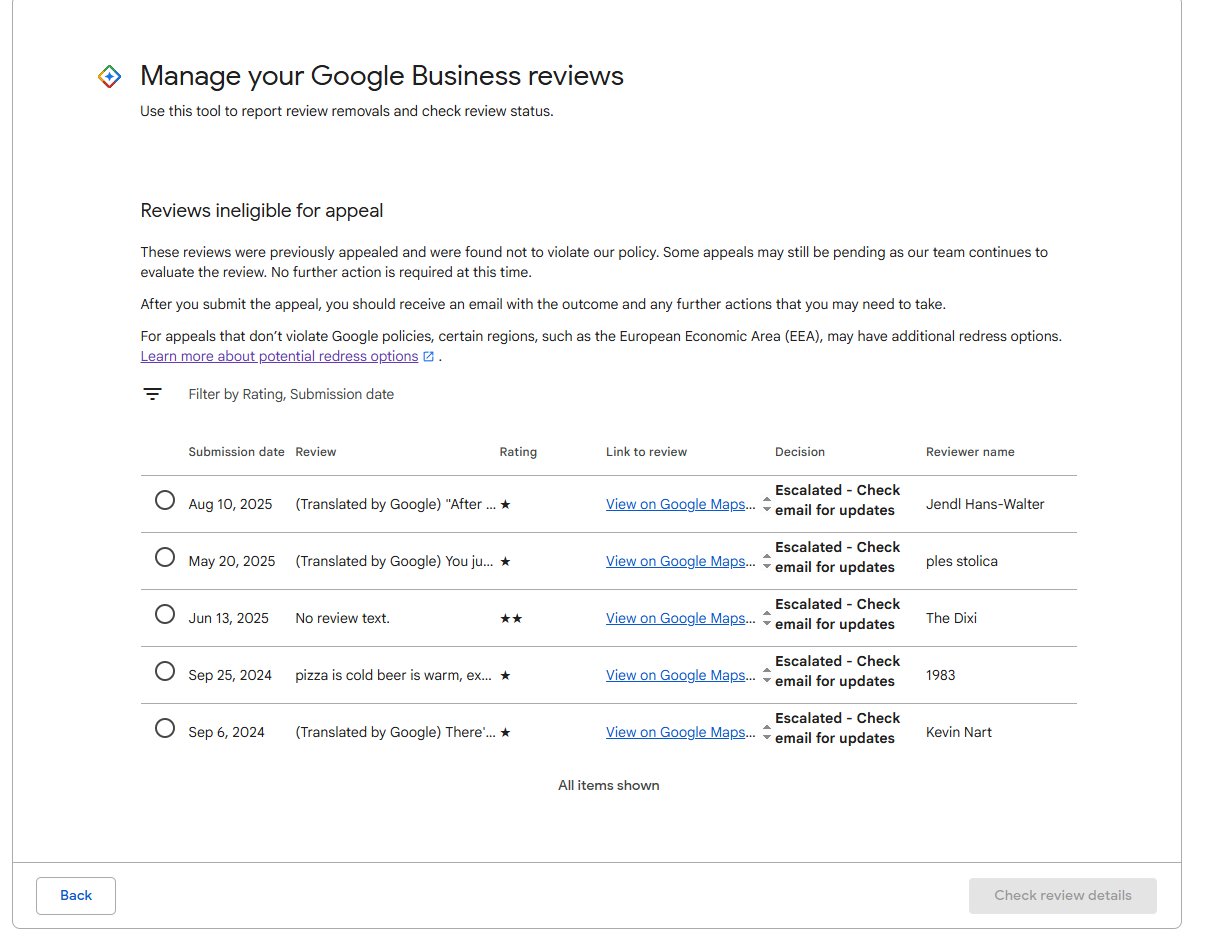
Task: Open 'View on Google Maps' for Sep 25, 2024 review
Action: point(681,675)
